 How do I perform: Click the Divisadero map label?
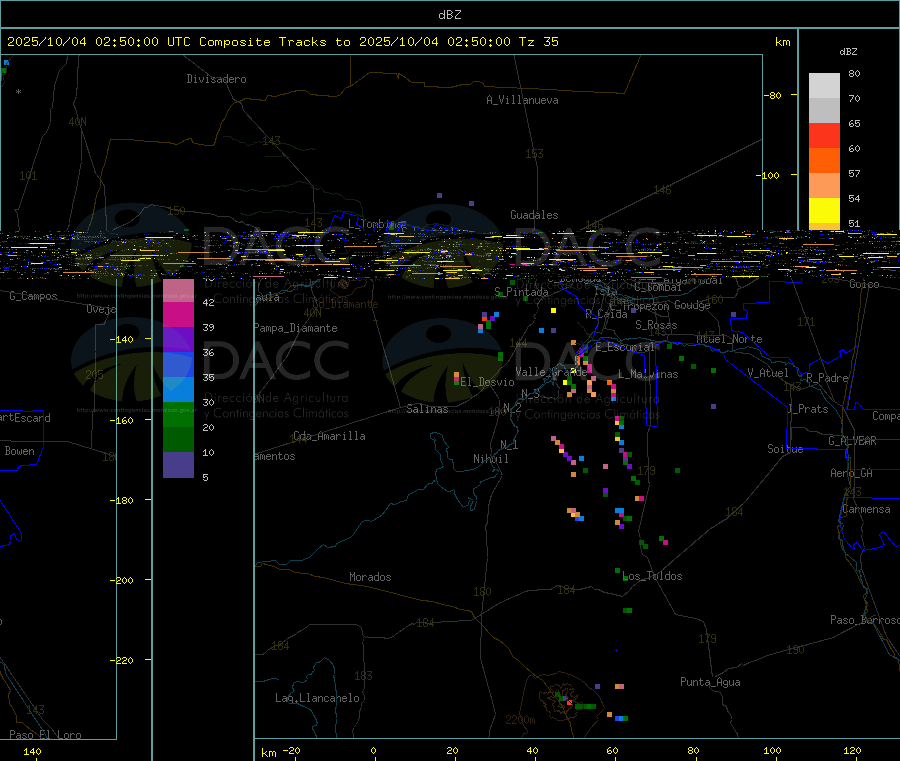click(216, 79)
